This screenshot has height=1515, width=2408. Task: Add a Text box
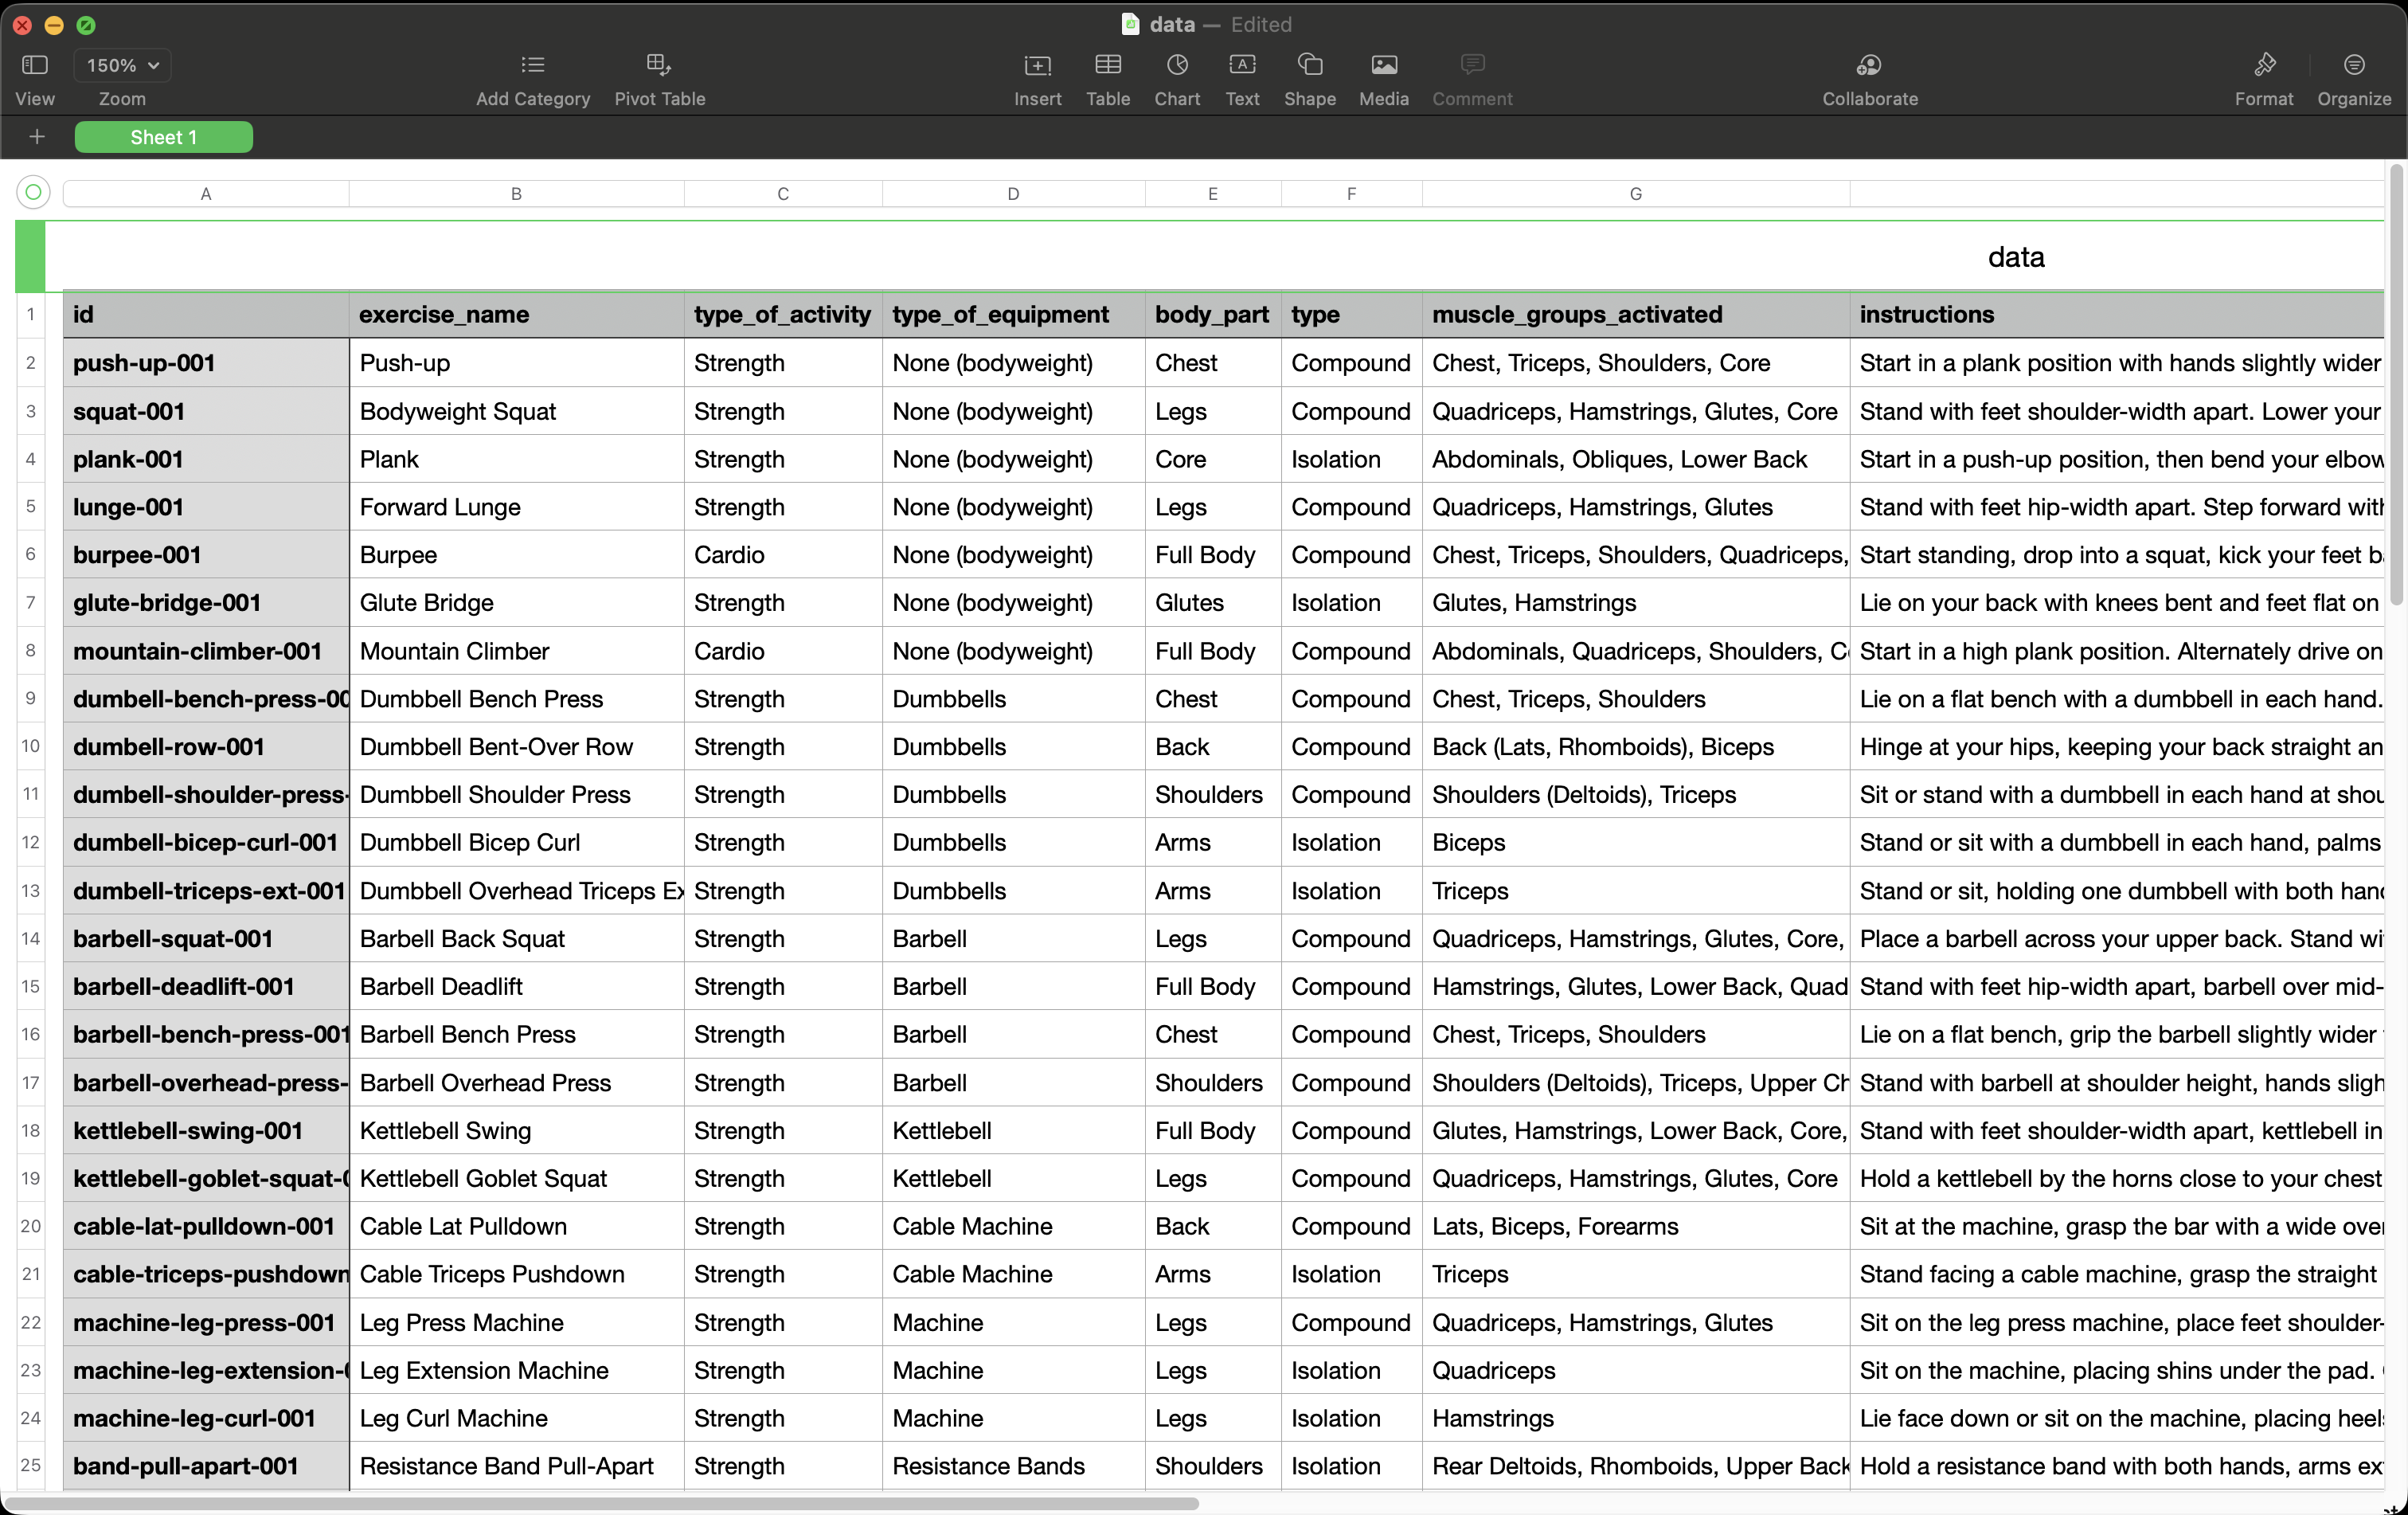click(1242, 65)
